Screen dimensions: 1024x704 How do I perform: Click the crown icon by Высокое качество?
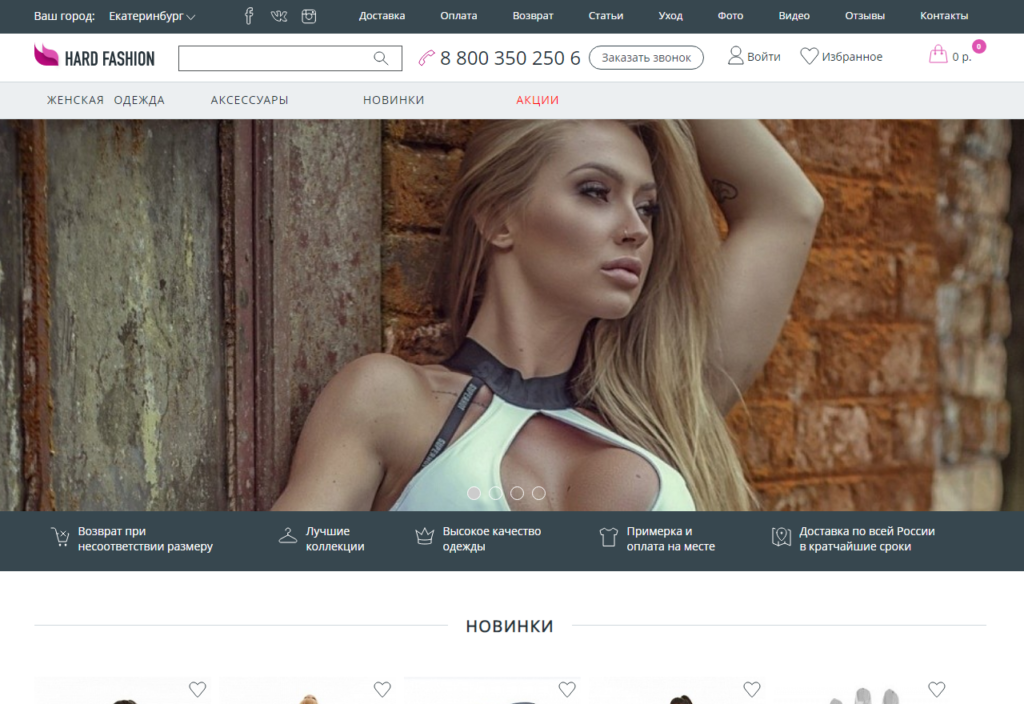coord(424,536)
